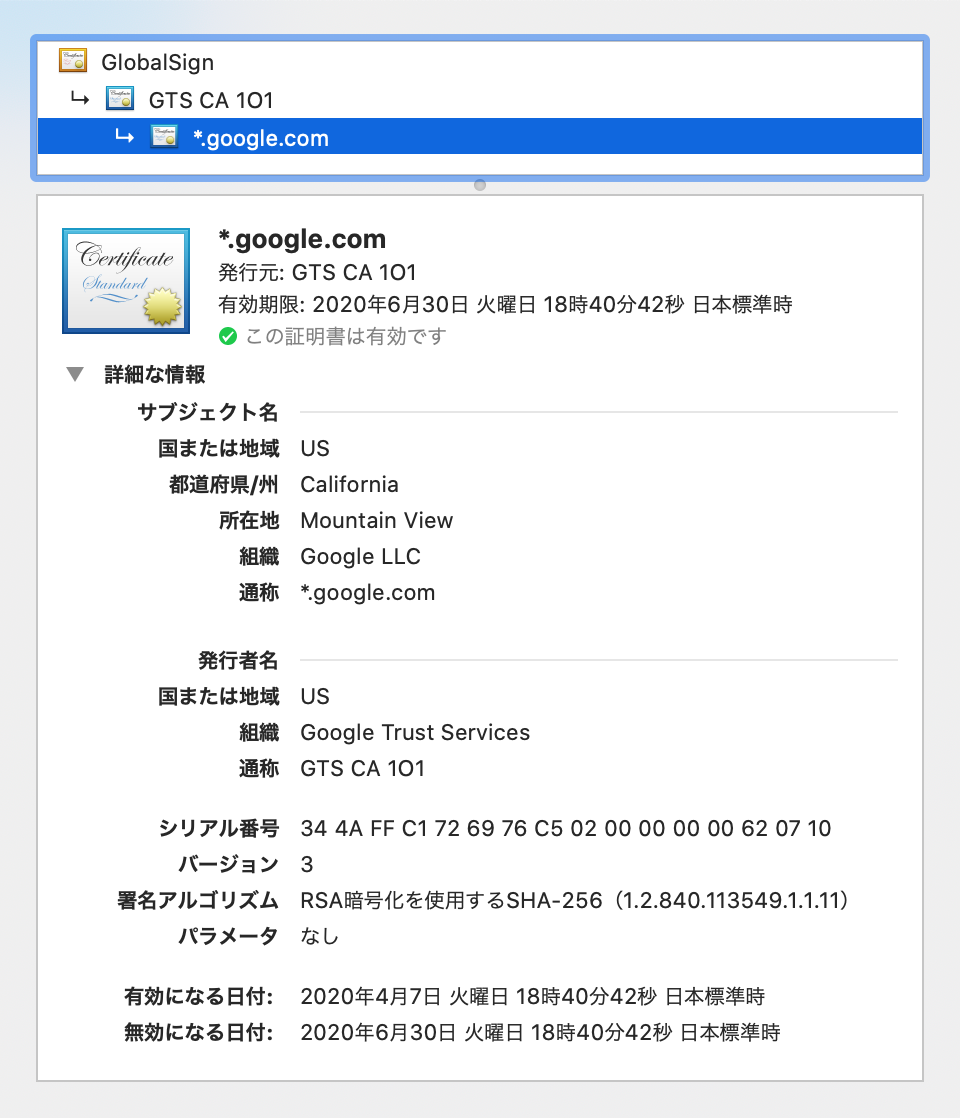Click the version value 3

click(307, 864)
